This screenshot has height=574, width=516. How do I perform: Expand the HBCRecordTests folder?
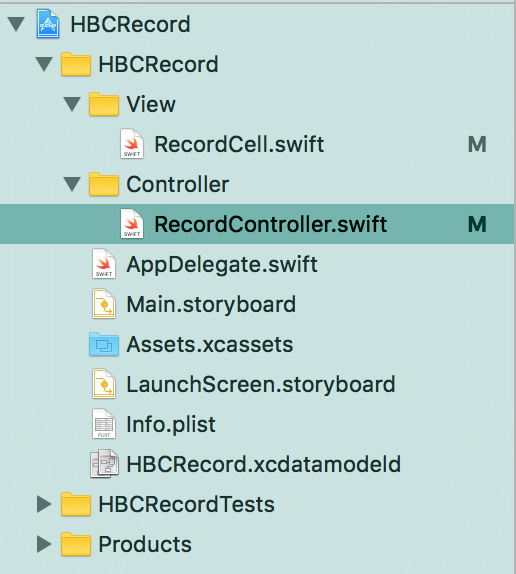click(x=44, y=504)
